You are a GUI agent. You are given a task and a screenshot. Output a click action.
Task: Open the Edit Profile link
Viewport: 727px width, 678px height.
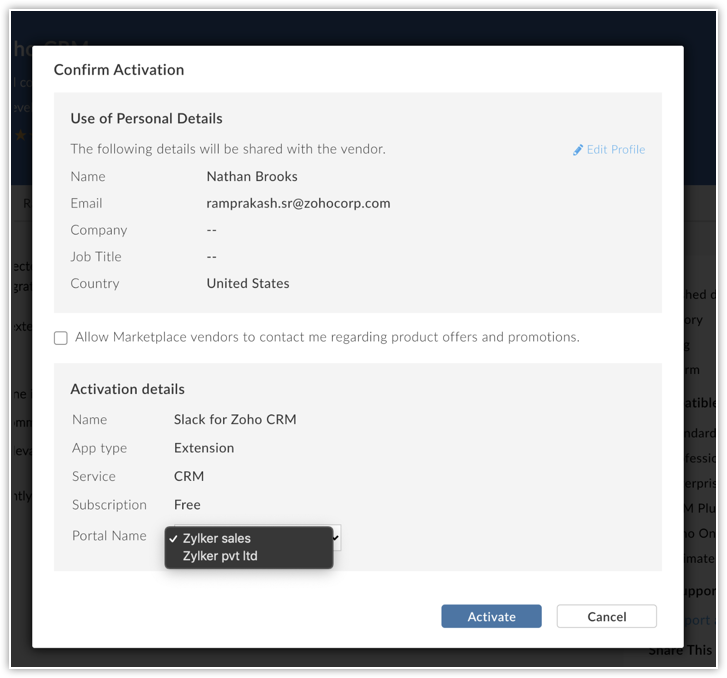pyautogui.click(x=615, y=150)
